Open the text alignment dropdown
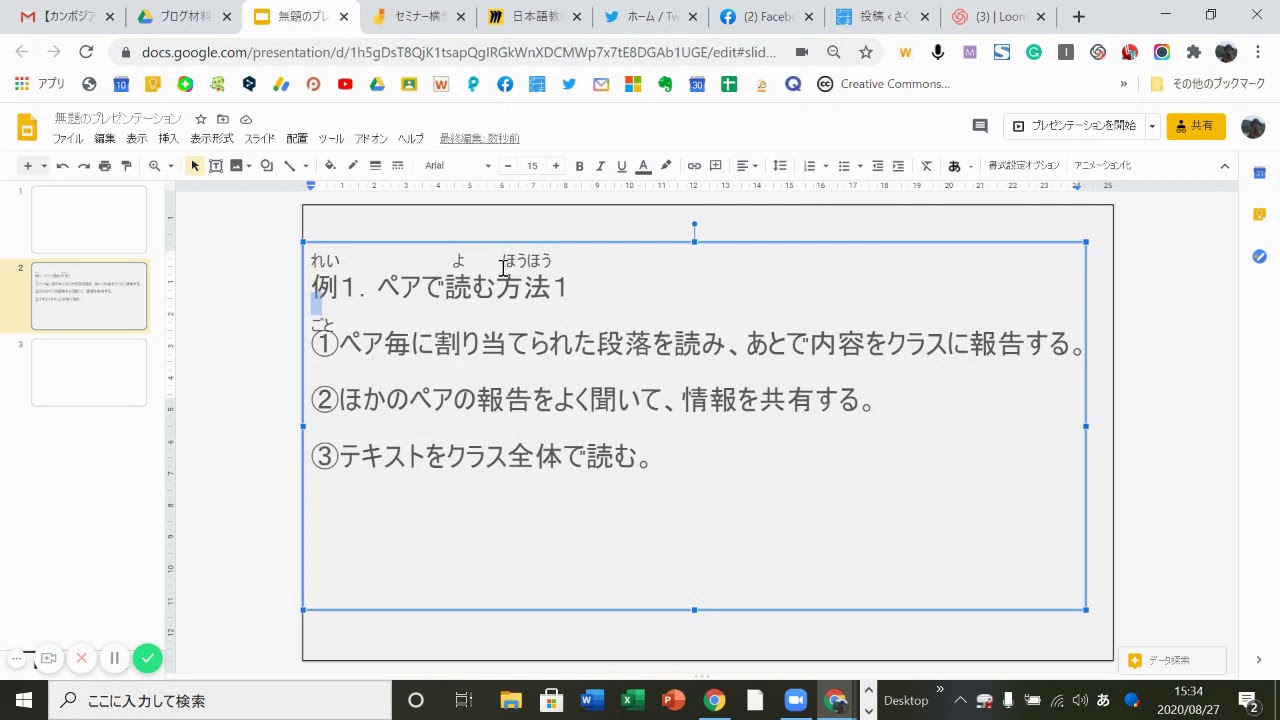Image resolution: width=1280 pixels, height=720 pixels. coord(747,166)
